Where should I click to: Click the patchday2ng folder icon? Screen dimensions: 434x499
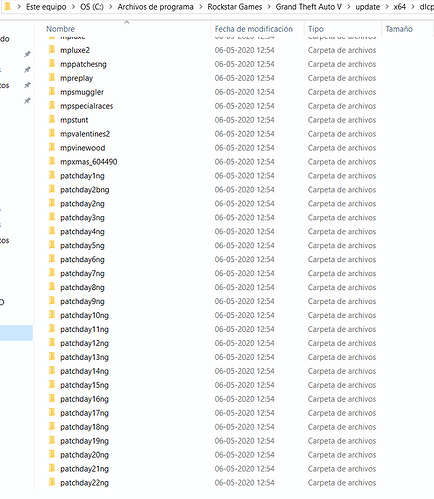click(52, 203)
